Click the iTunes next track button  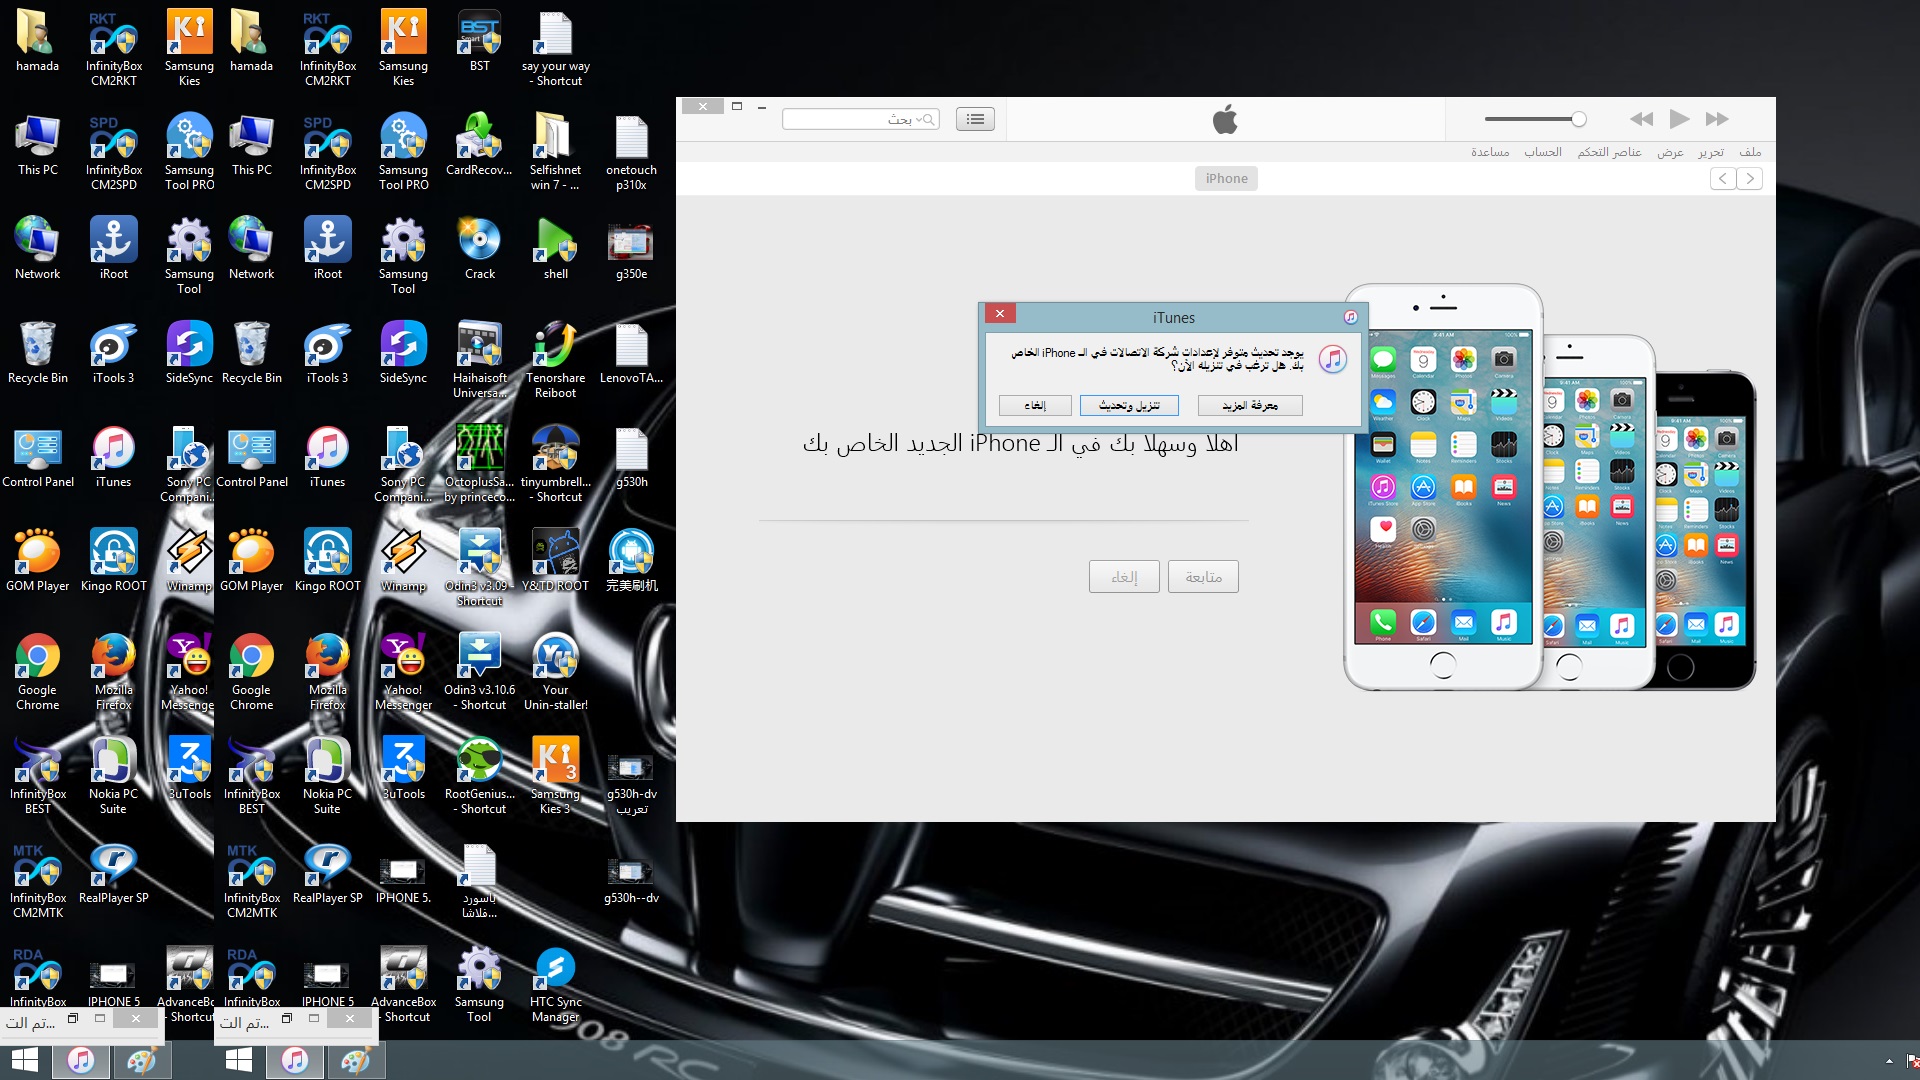1717,119
